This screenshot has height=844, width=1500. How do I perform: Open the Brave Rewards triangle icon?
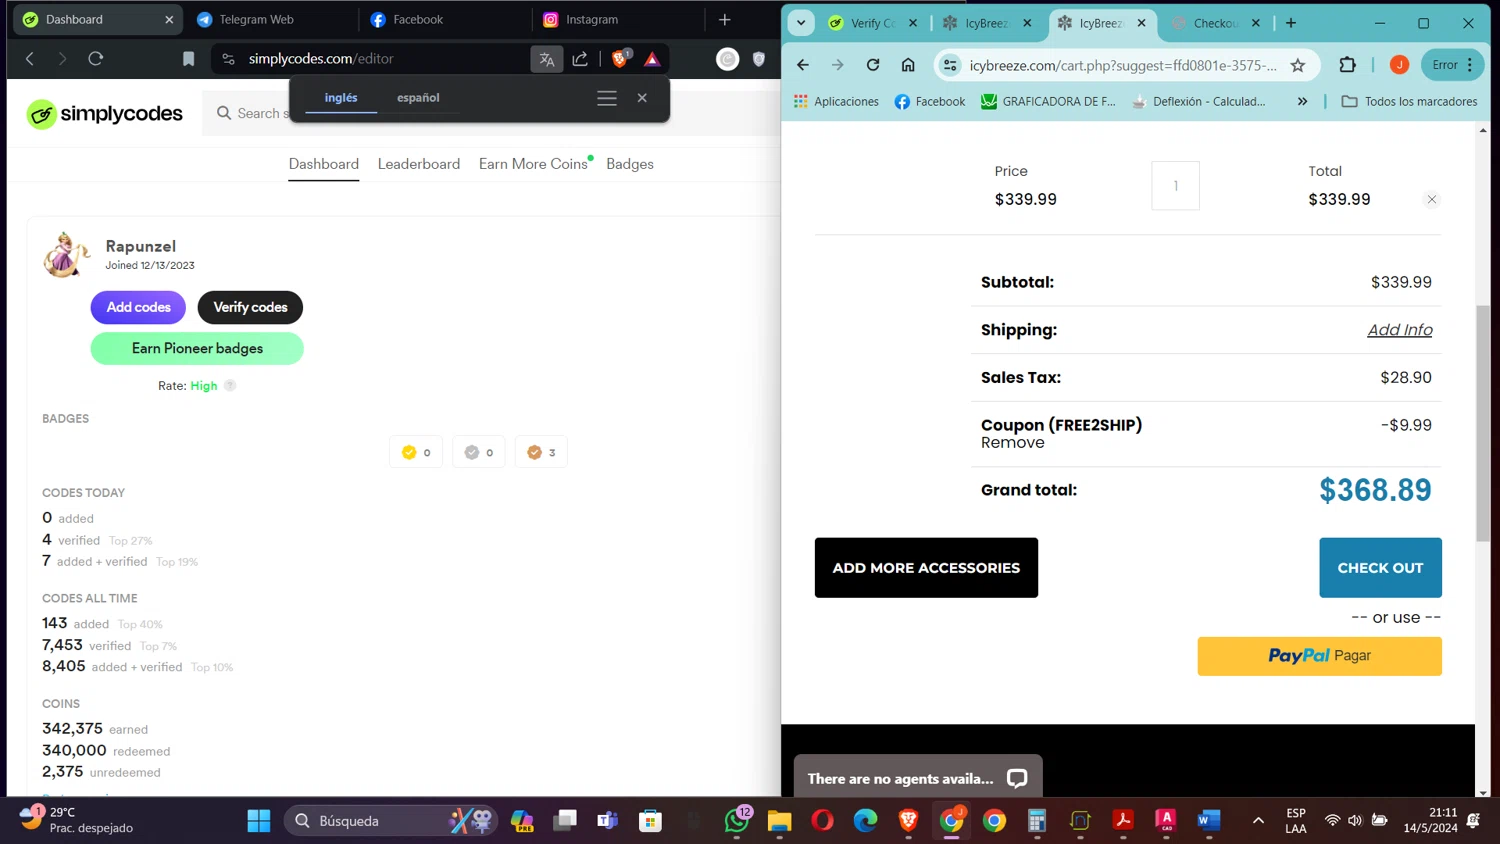click(652, 59)
